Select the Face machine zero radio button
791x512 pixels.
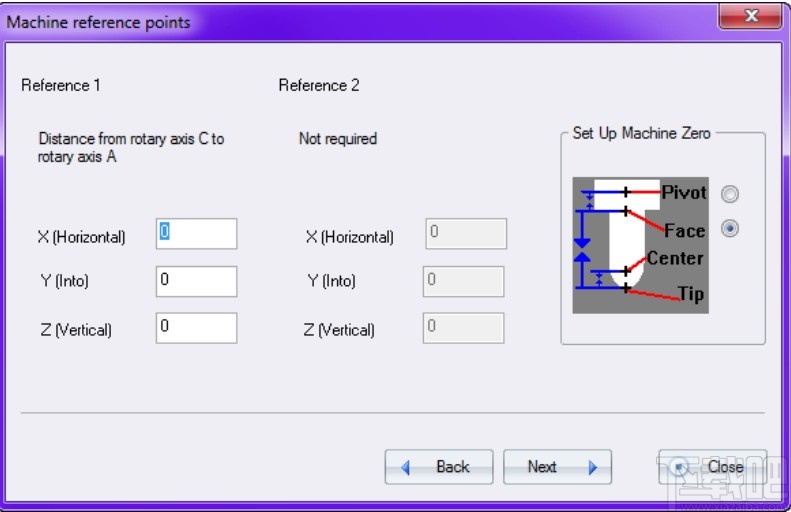[730, 229]
